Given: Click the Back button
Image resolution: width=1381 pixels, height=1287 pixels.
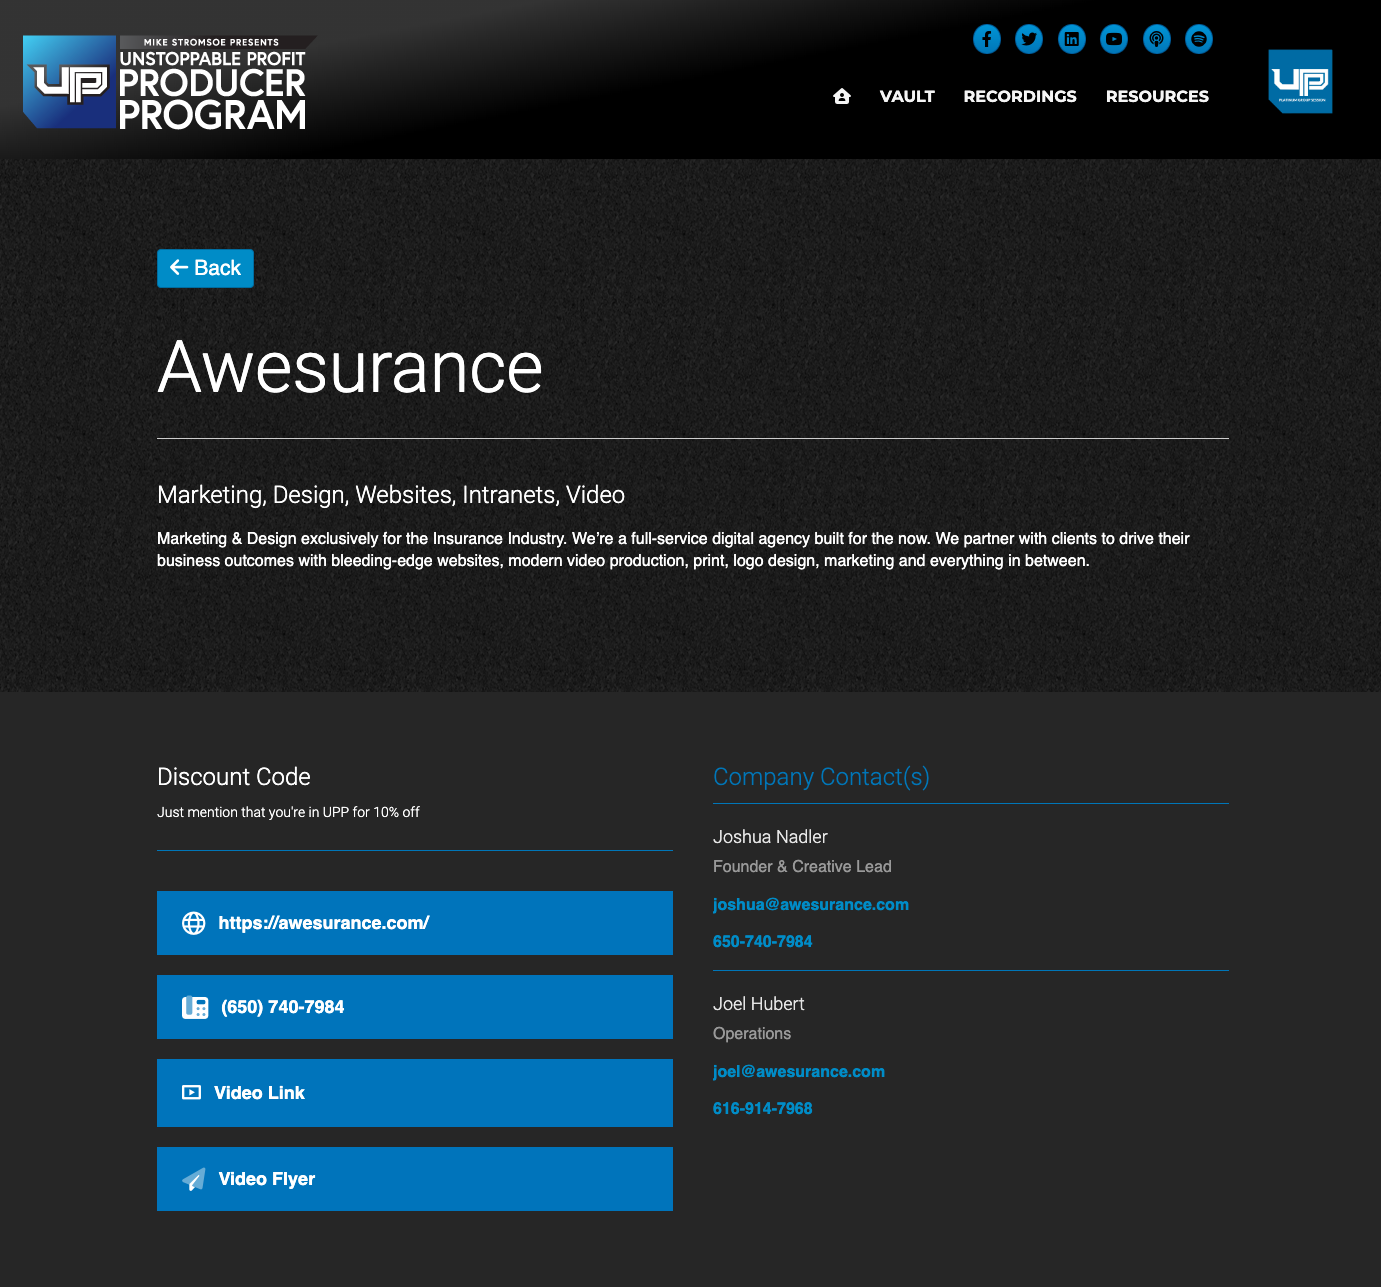Looking at the screenshot, I should (205, 268).
